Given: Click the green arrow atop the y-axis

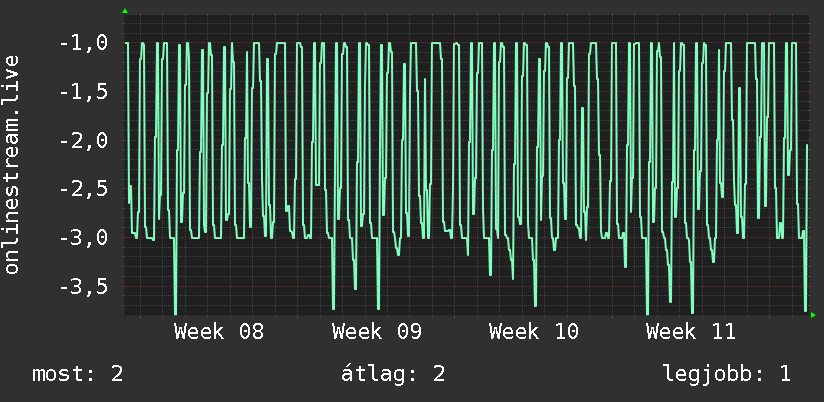Looking at the screenshot, I should point(125,11).
